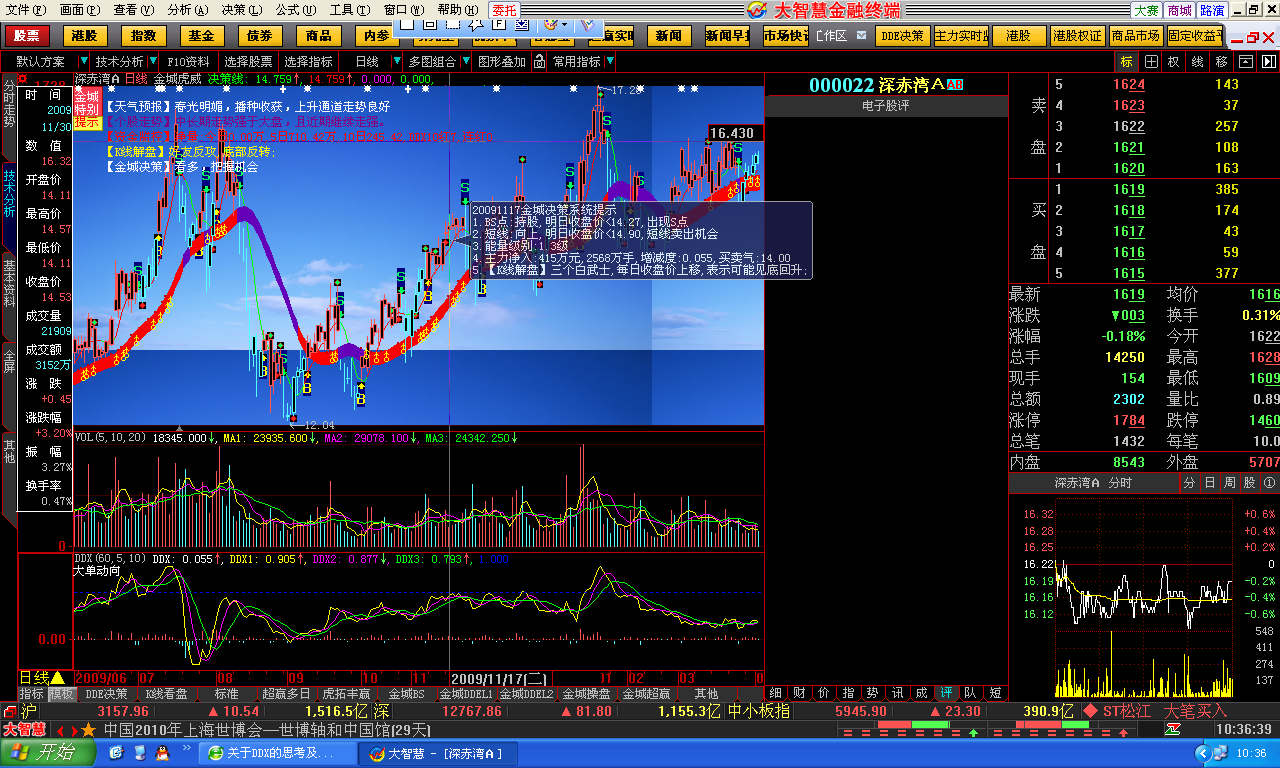Click the QQ penguin quick-launch icon
Screen dimensions: 1280x768
coord(161,753)
